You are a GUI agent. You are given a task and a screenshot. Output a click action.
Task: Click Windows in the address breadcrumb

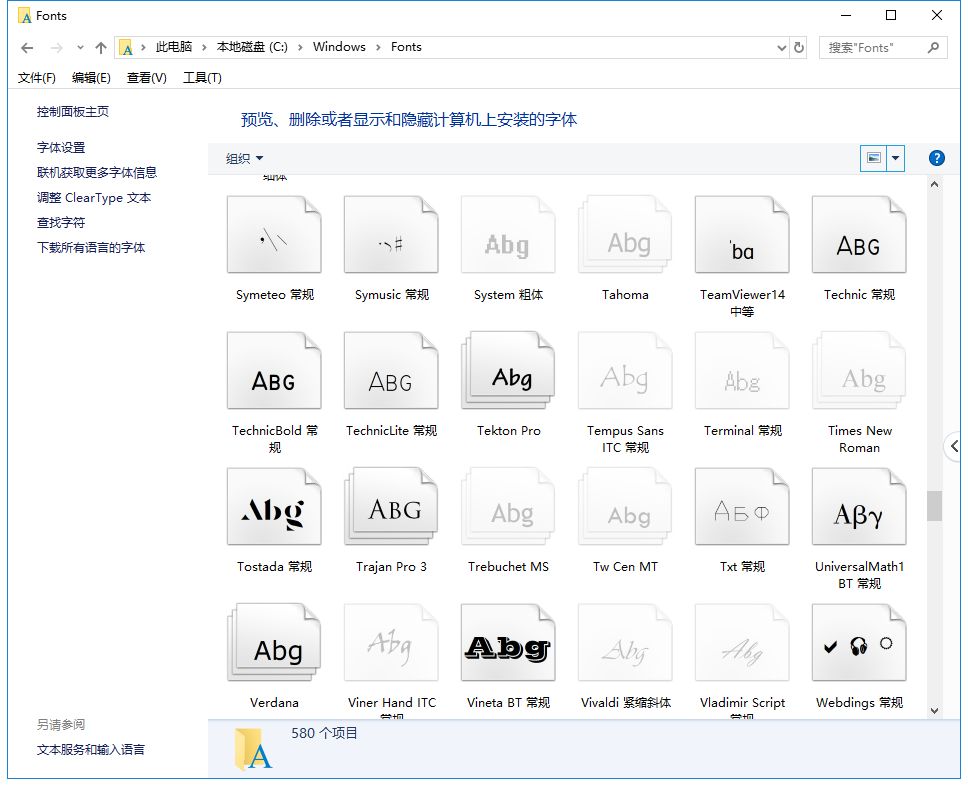[x=339, y=47]
